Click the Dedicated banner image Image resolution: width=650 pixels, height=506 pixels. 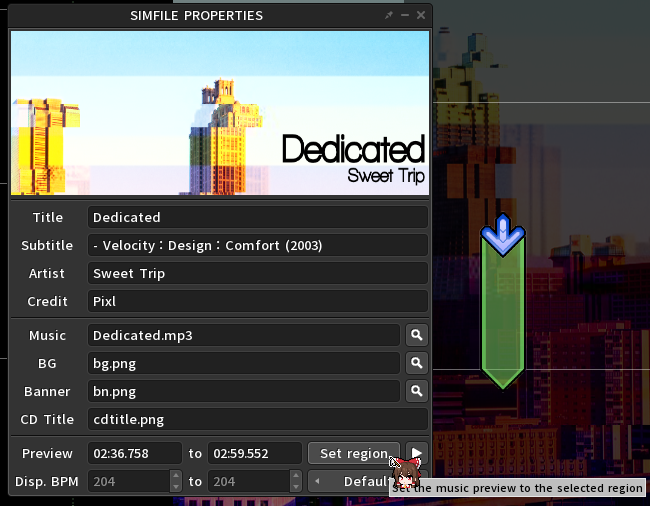220,113
